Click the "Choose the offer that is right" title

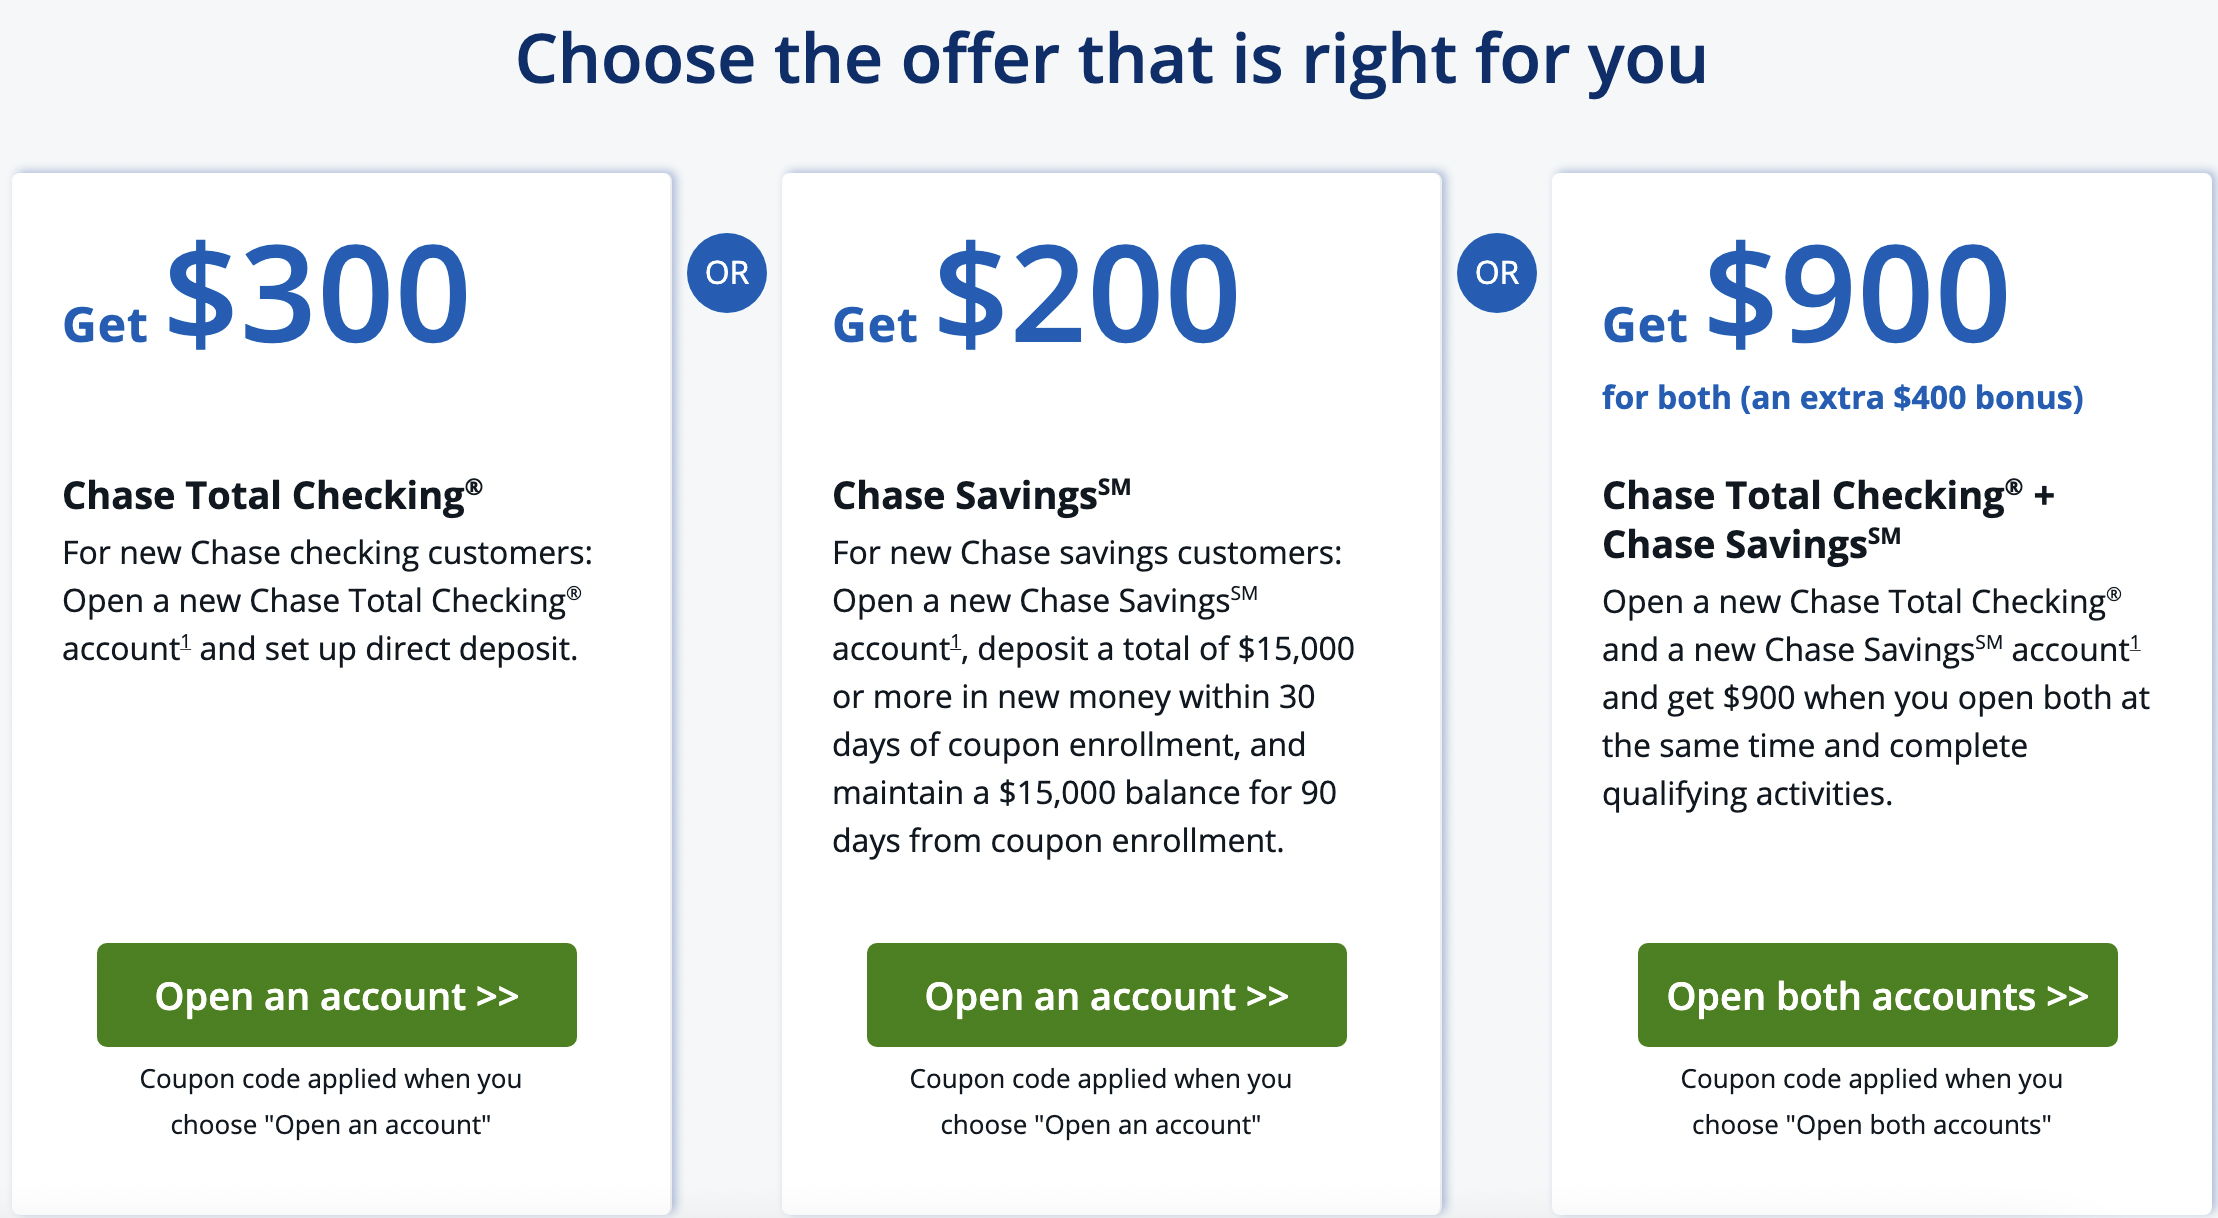1110,60
